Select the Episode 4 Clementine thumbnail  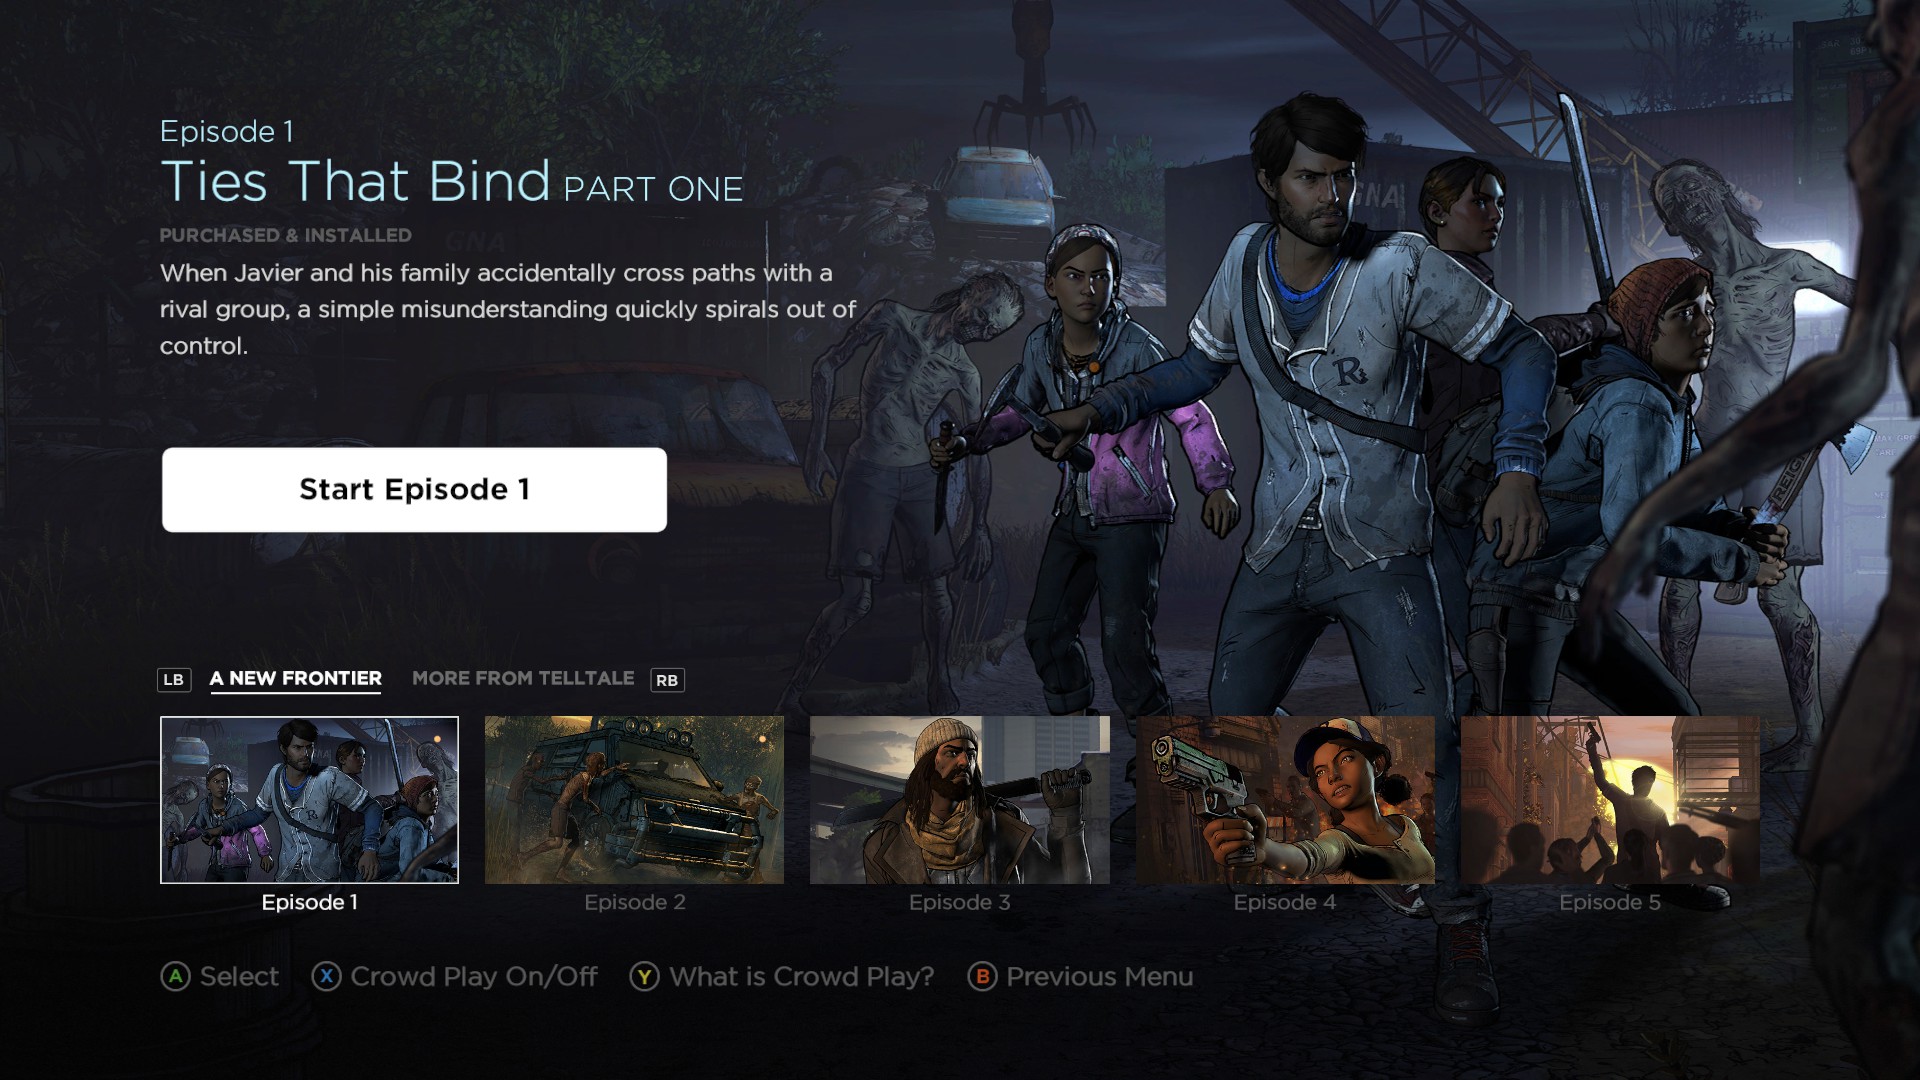1285,800
